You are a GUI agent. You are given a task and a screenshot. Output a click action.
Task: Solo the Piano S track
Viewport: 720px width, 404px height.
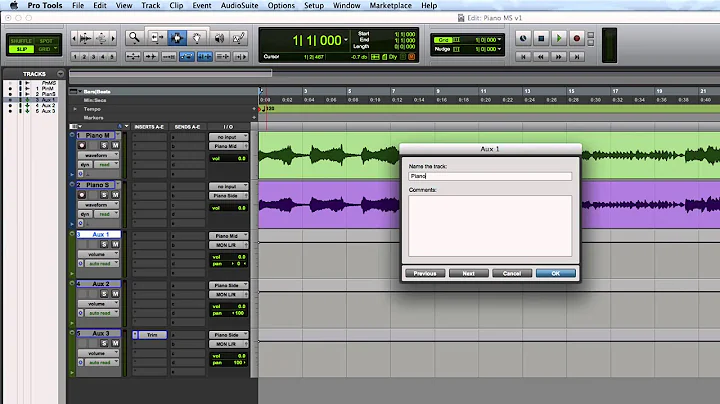coord(104,195)
